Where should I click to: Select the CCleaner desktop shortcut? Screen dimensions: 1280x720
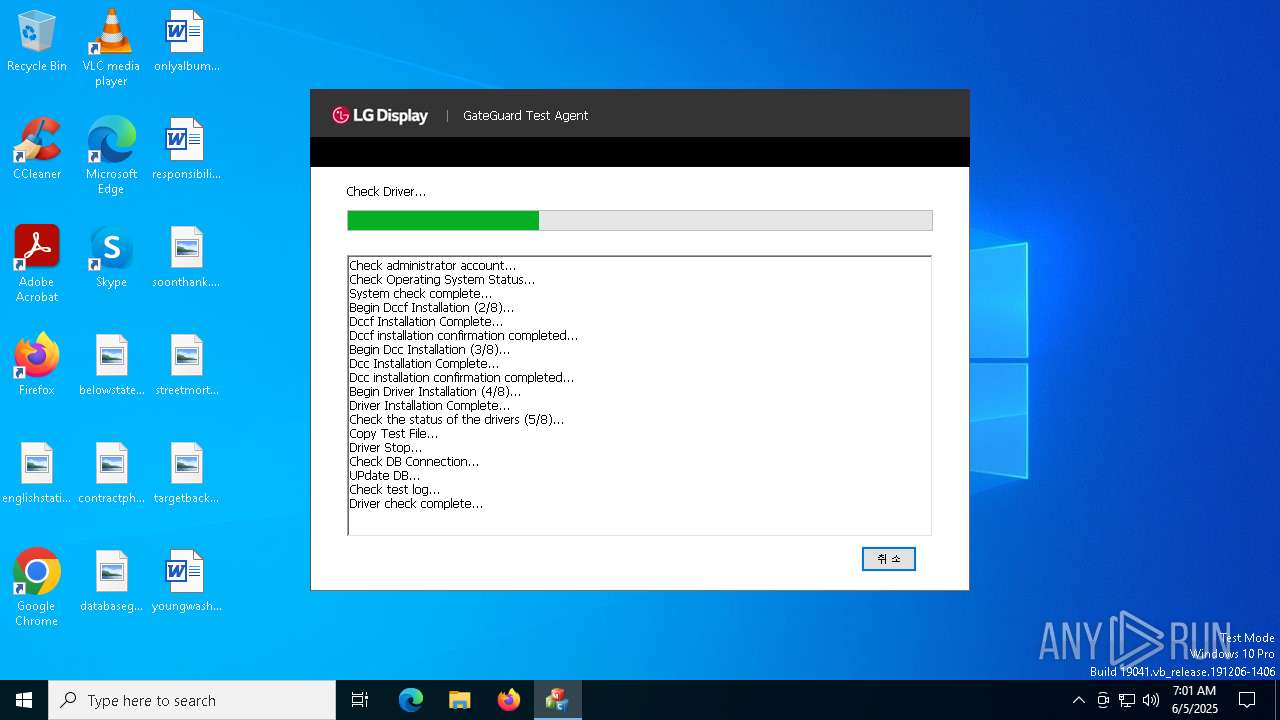click(x=37, y=150)
